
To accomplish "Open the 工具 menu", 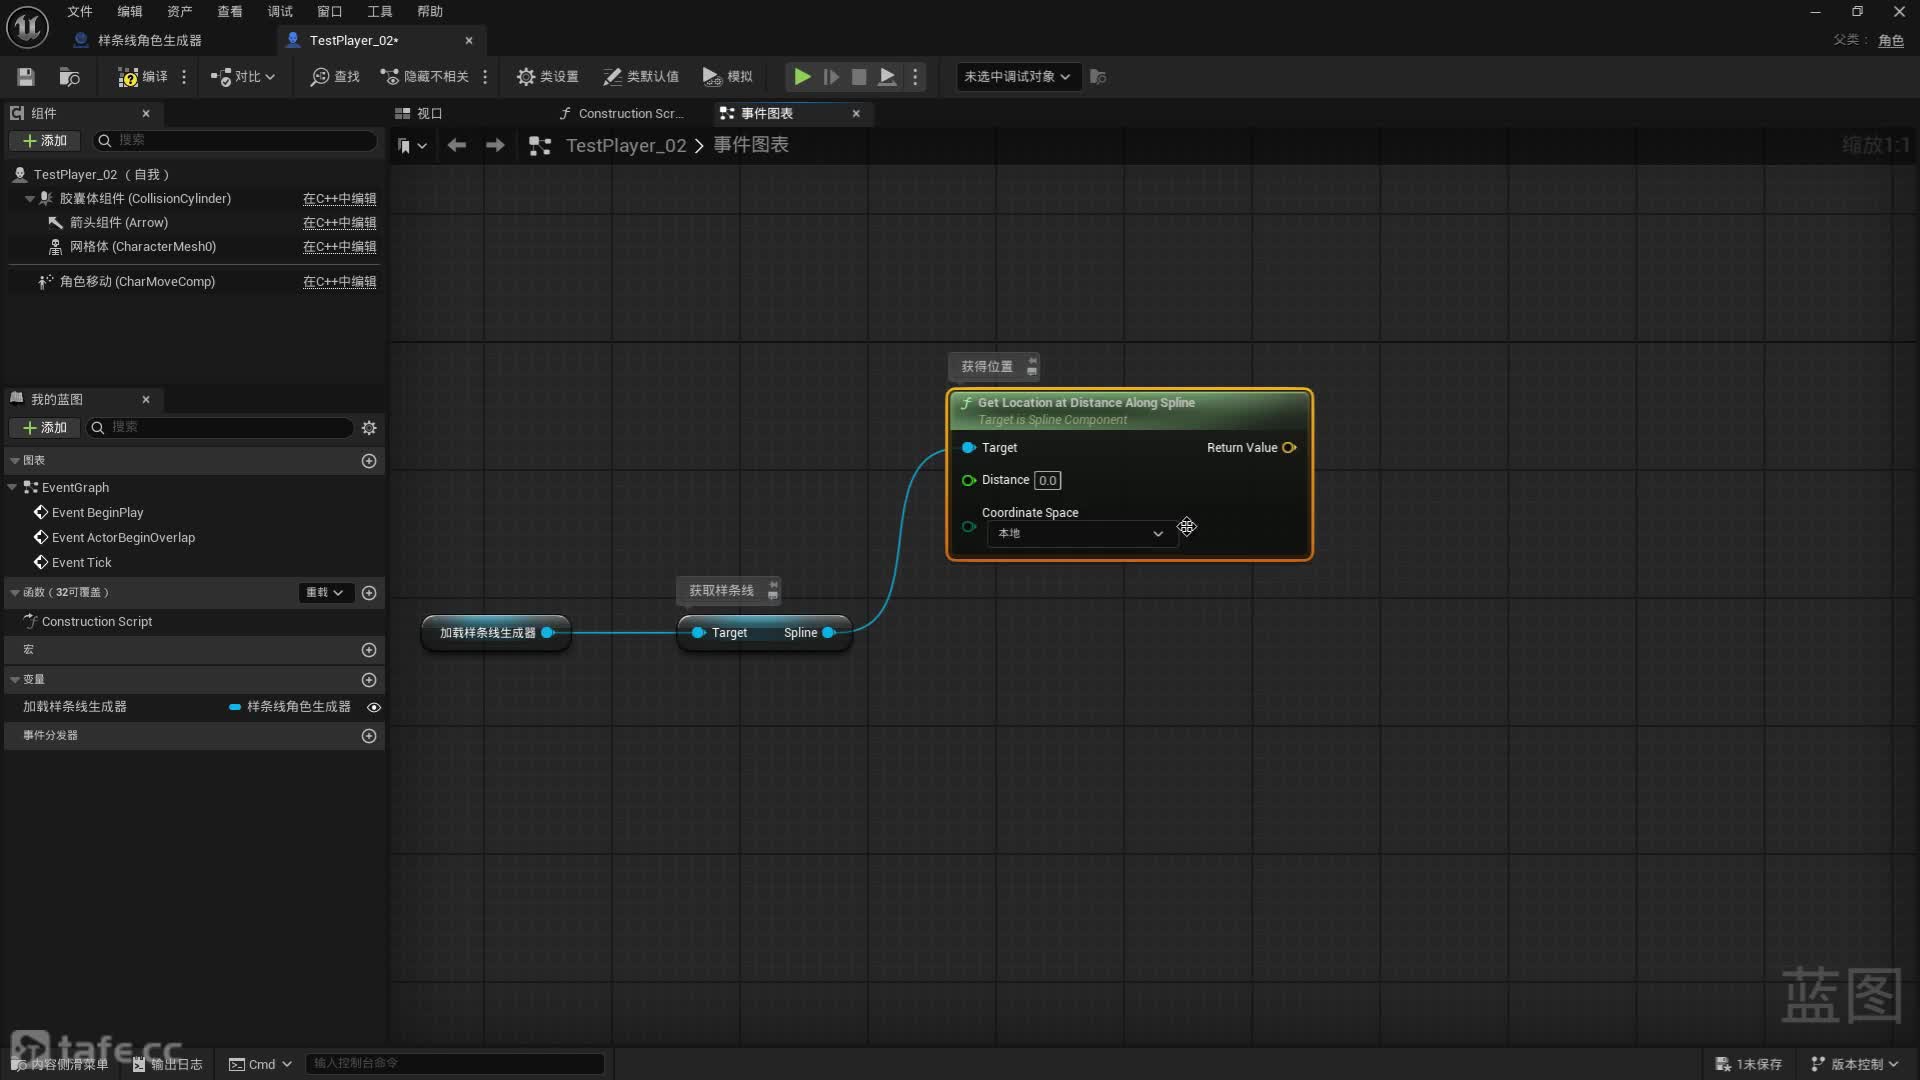I will (379, 11).
